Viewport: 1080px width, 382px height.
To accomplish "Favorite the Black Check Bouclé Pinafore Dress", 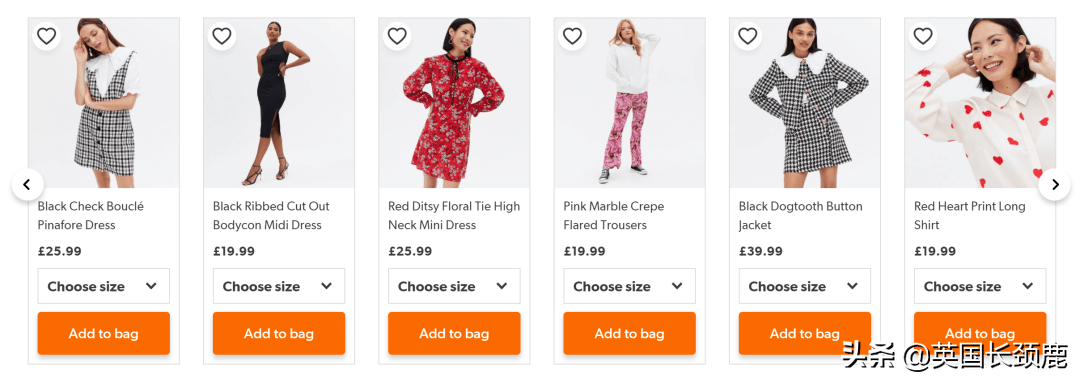I will pos(47,36).
